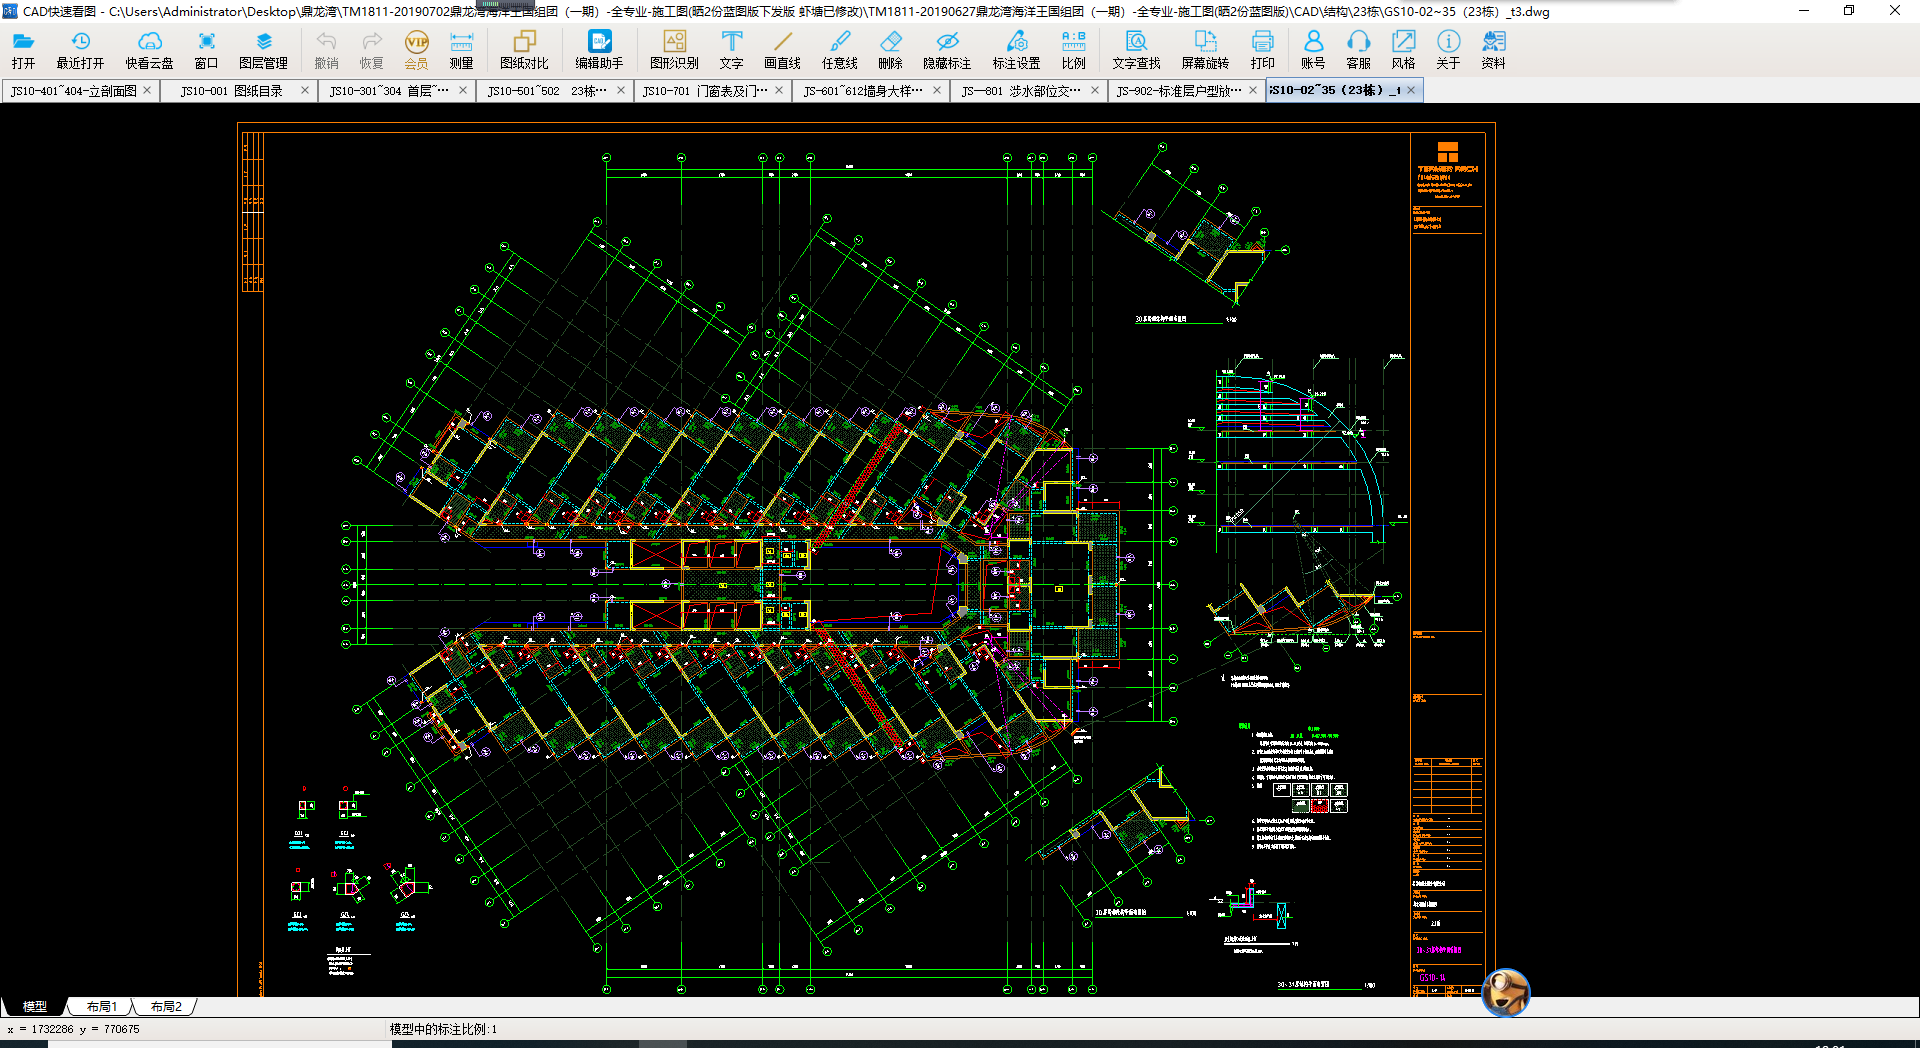Click the orange company logo in title block
The height and width of the screenshot is (1048, 1920).
point(1447,152)
